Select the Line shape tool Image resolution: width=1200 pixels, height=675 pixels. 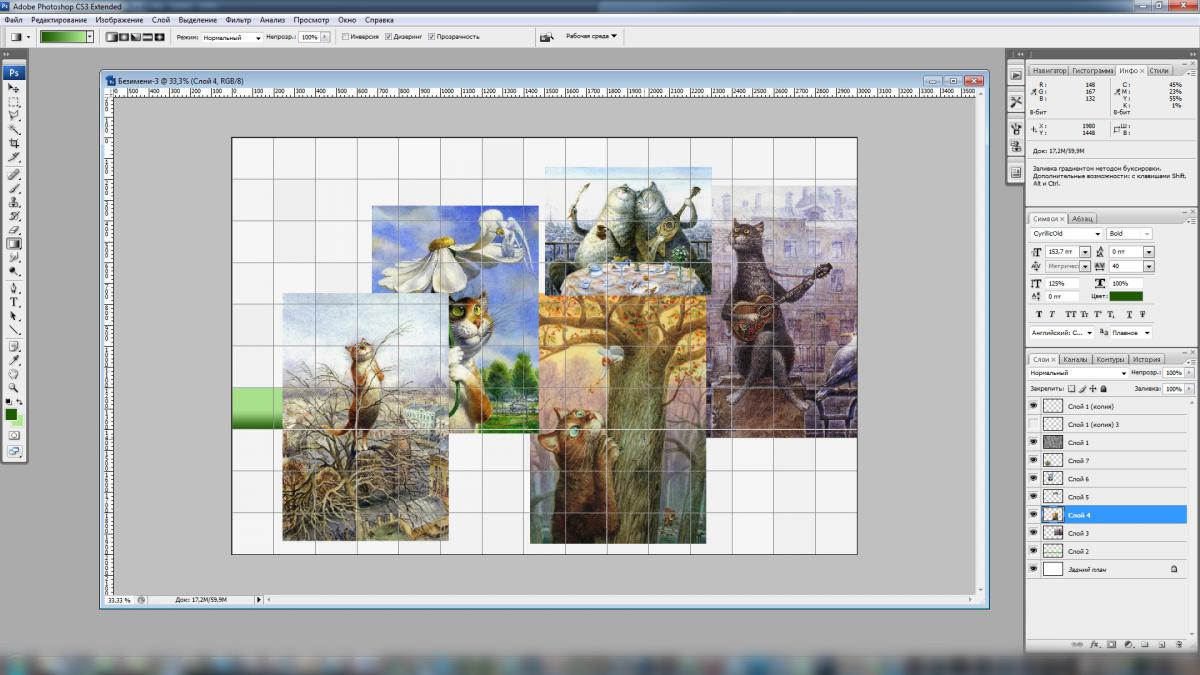pos(14,329)
